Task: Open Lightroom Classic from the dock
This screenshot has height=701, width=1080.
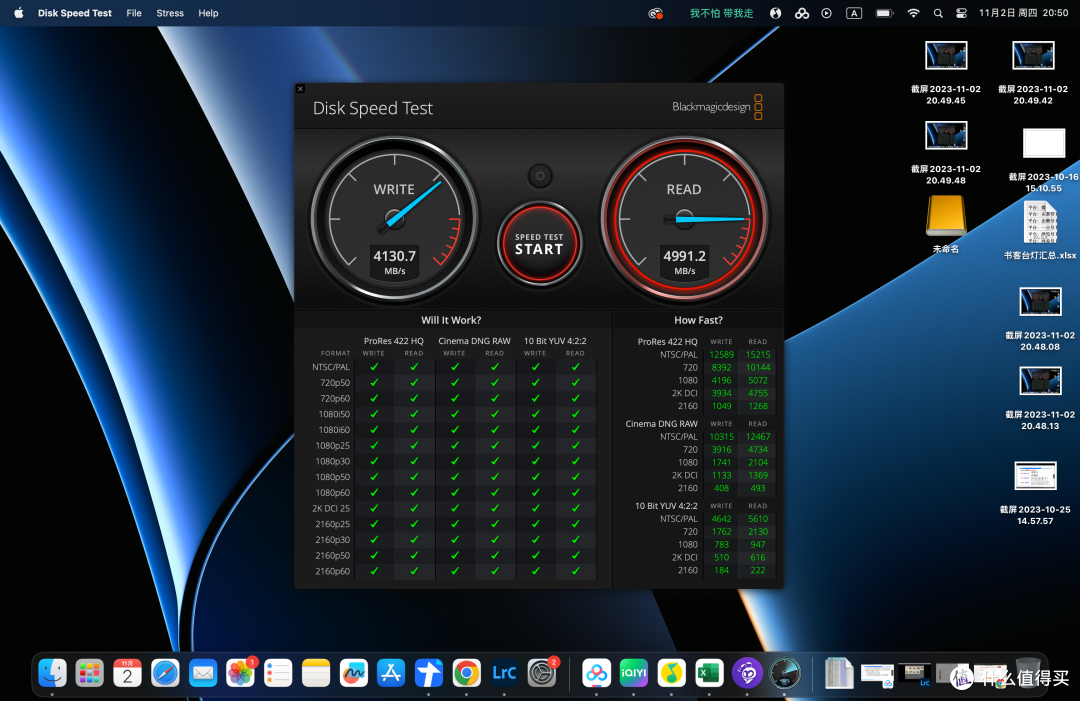Action: (x=503, y=673)
